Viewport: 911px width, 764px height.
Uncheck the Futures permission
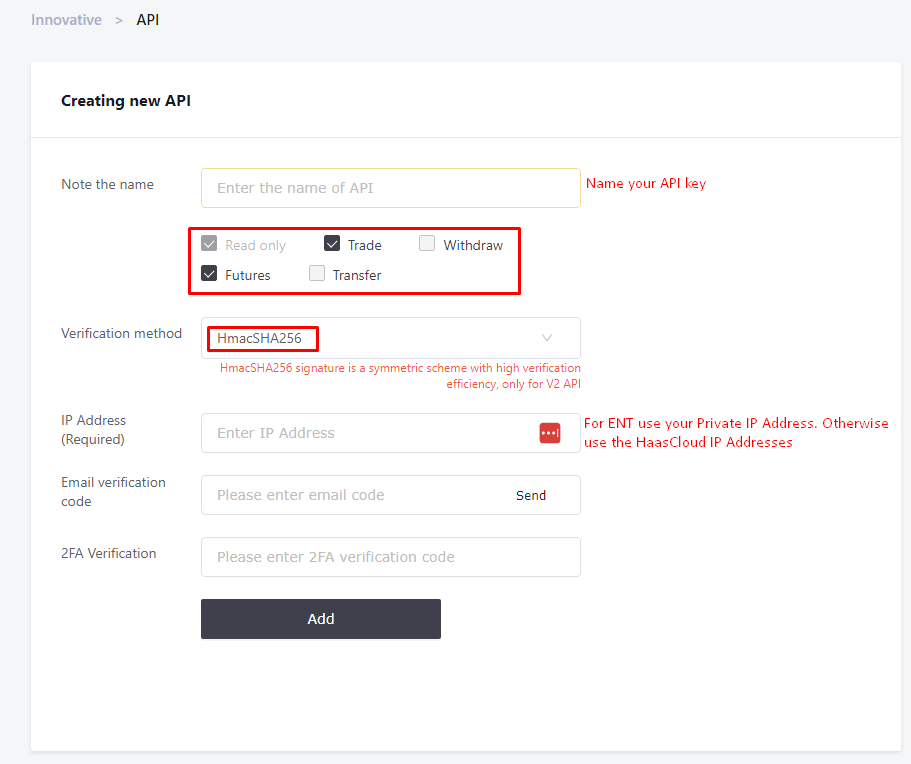(209, 273)
